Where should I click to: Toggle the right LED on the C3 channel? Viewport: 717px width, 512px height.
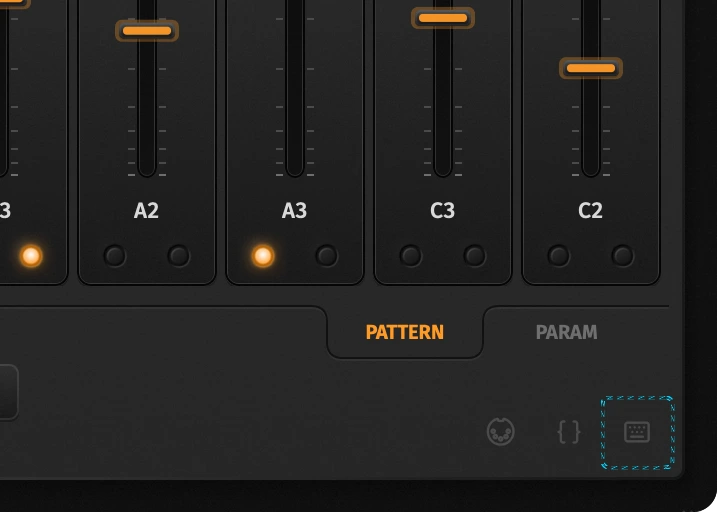click(475, 256)
